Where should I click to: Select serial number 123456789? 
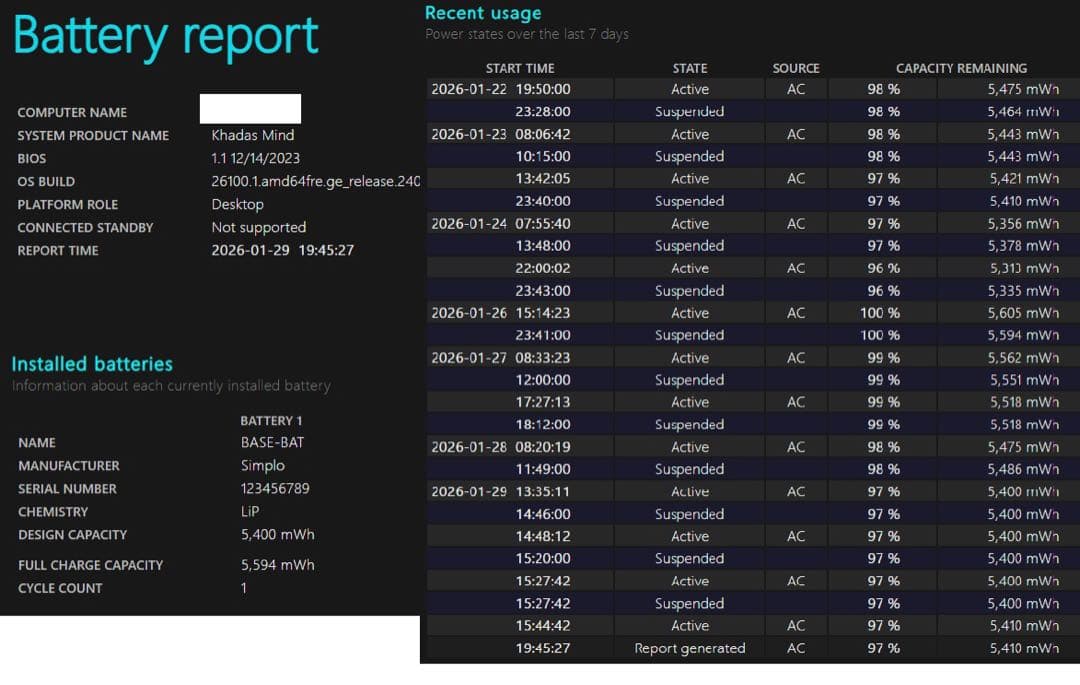click(x=276, y=488)
